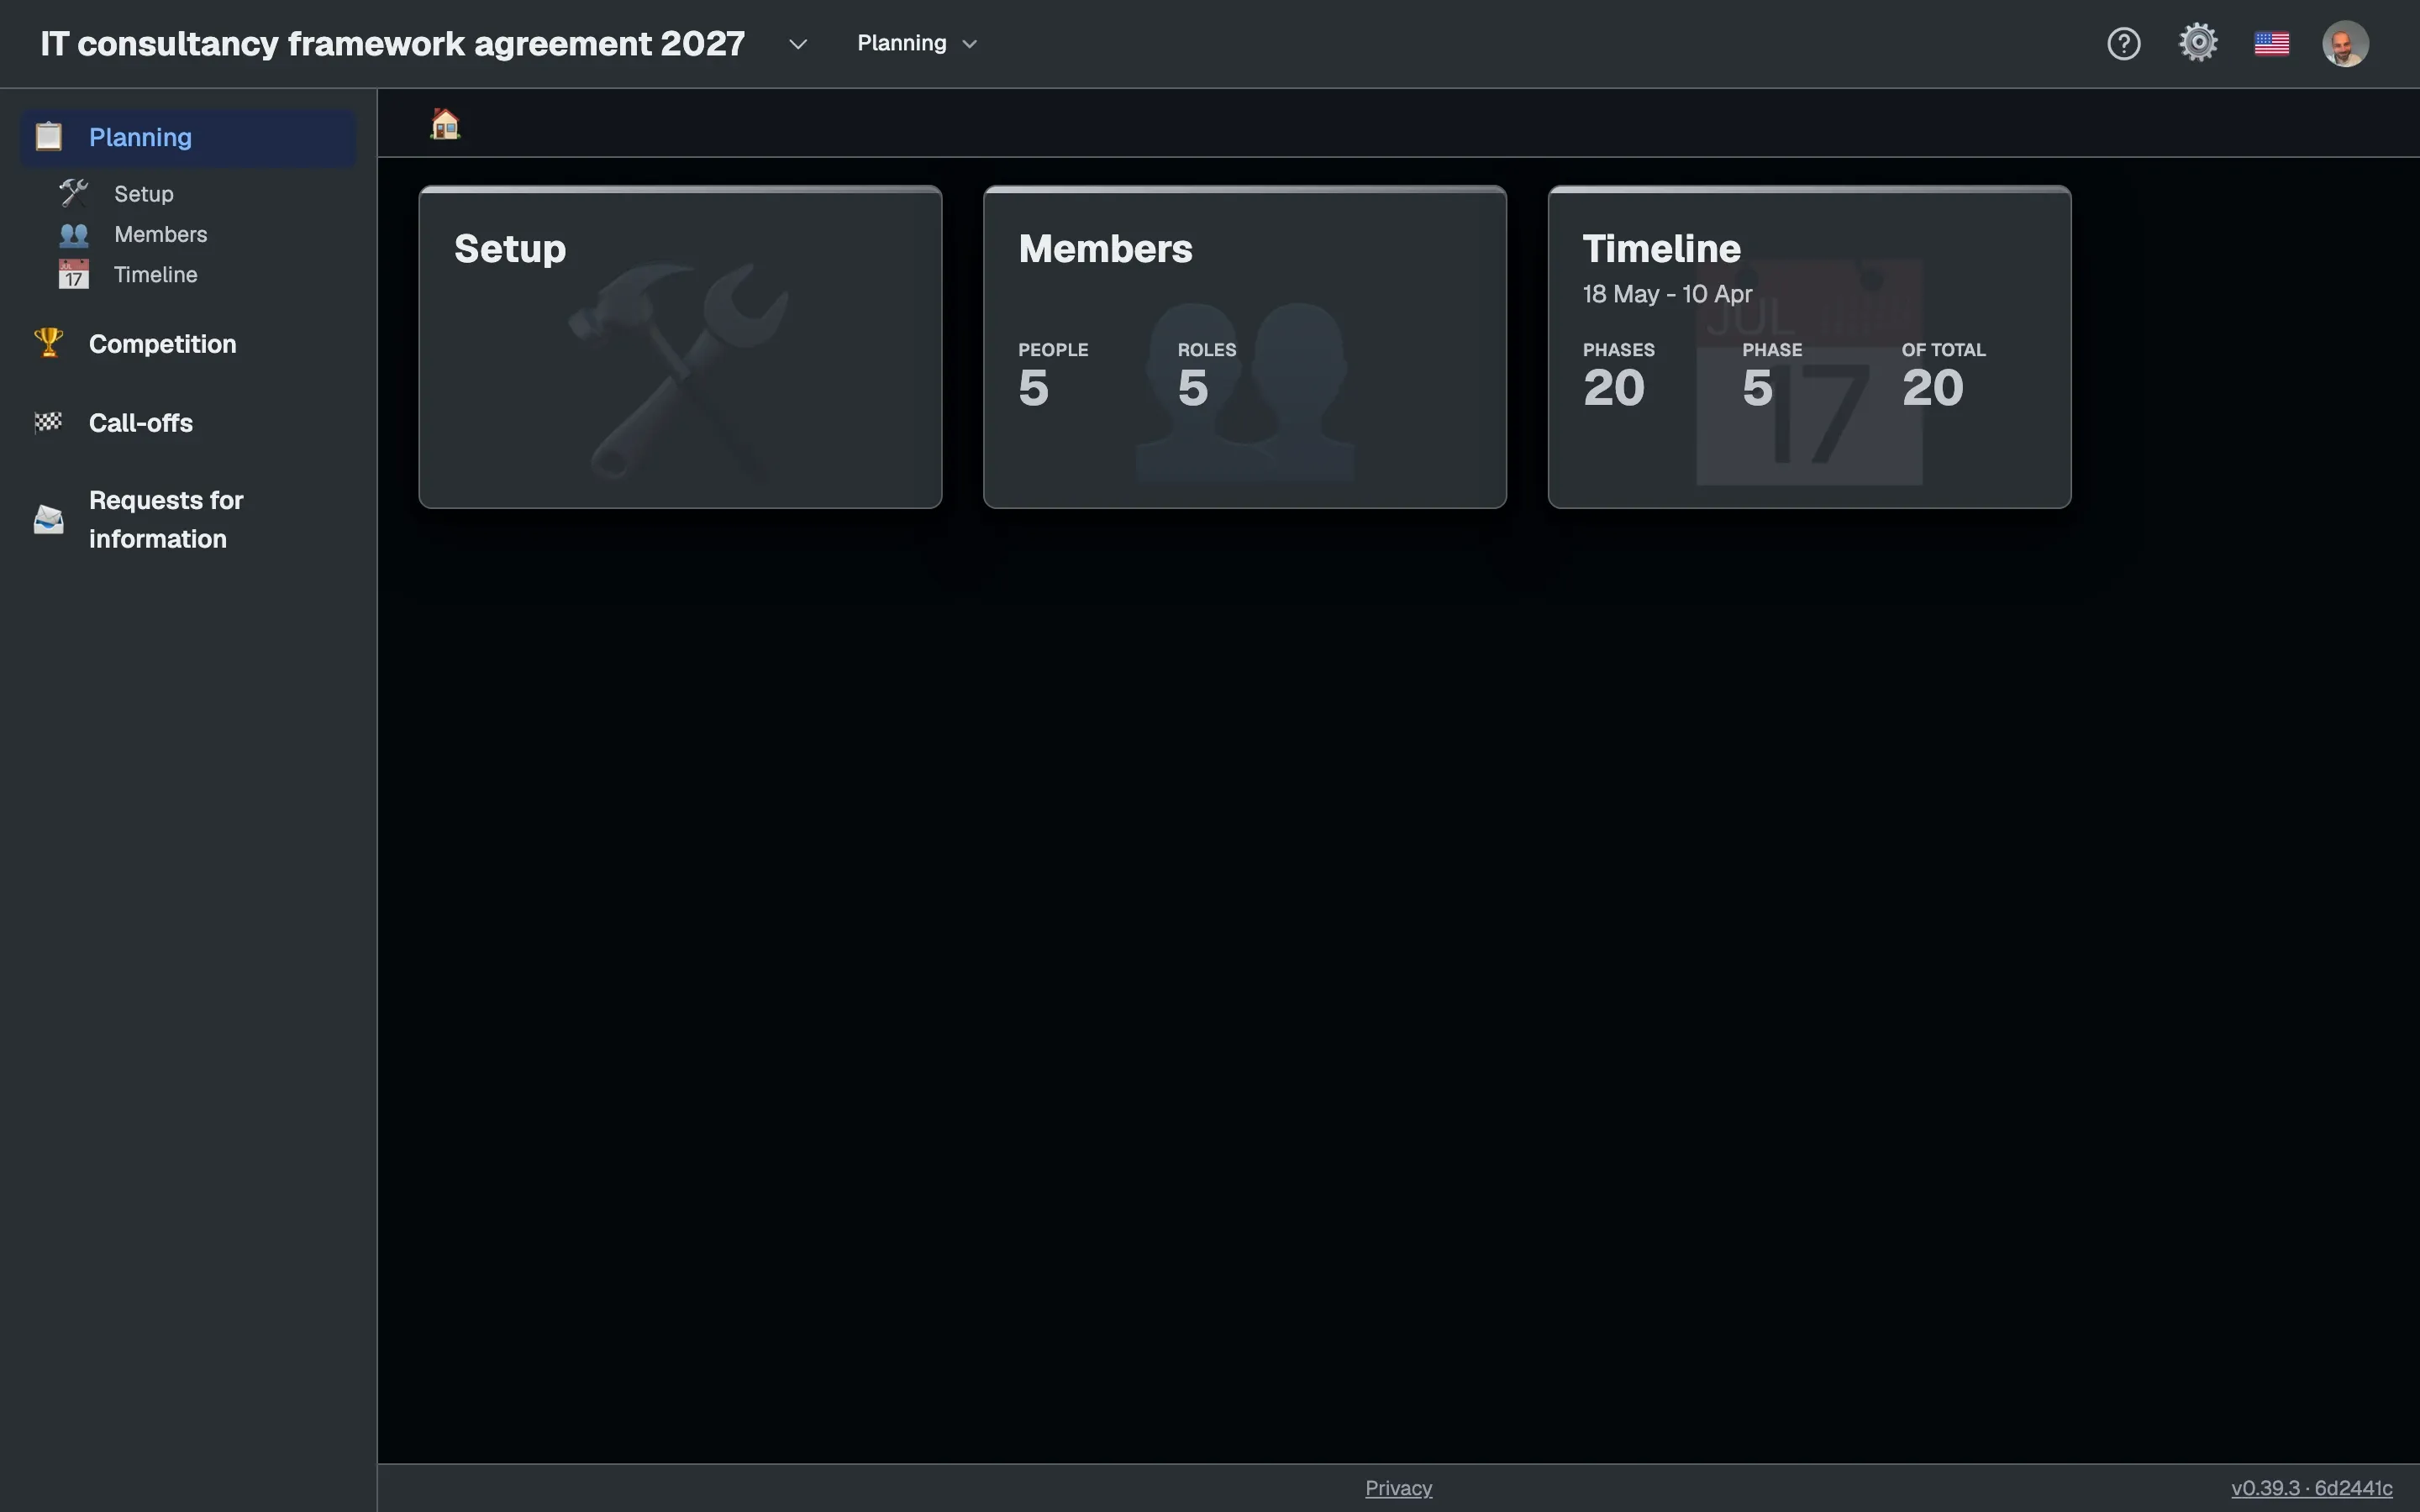Open the help question mark icon

pos(2123,43)
